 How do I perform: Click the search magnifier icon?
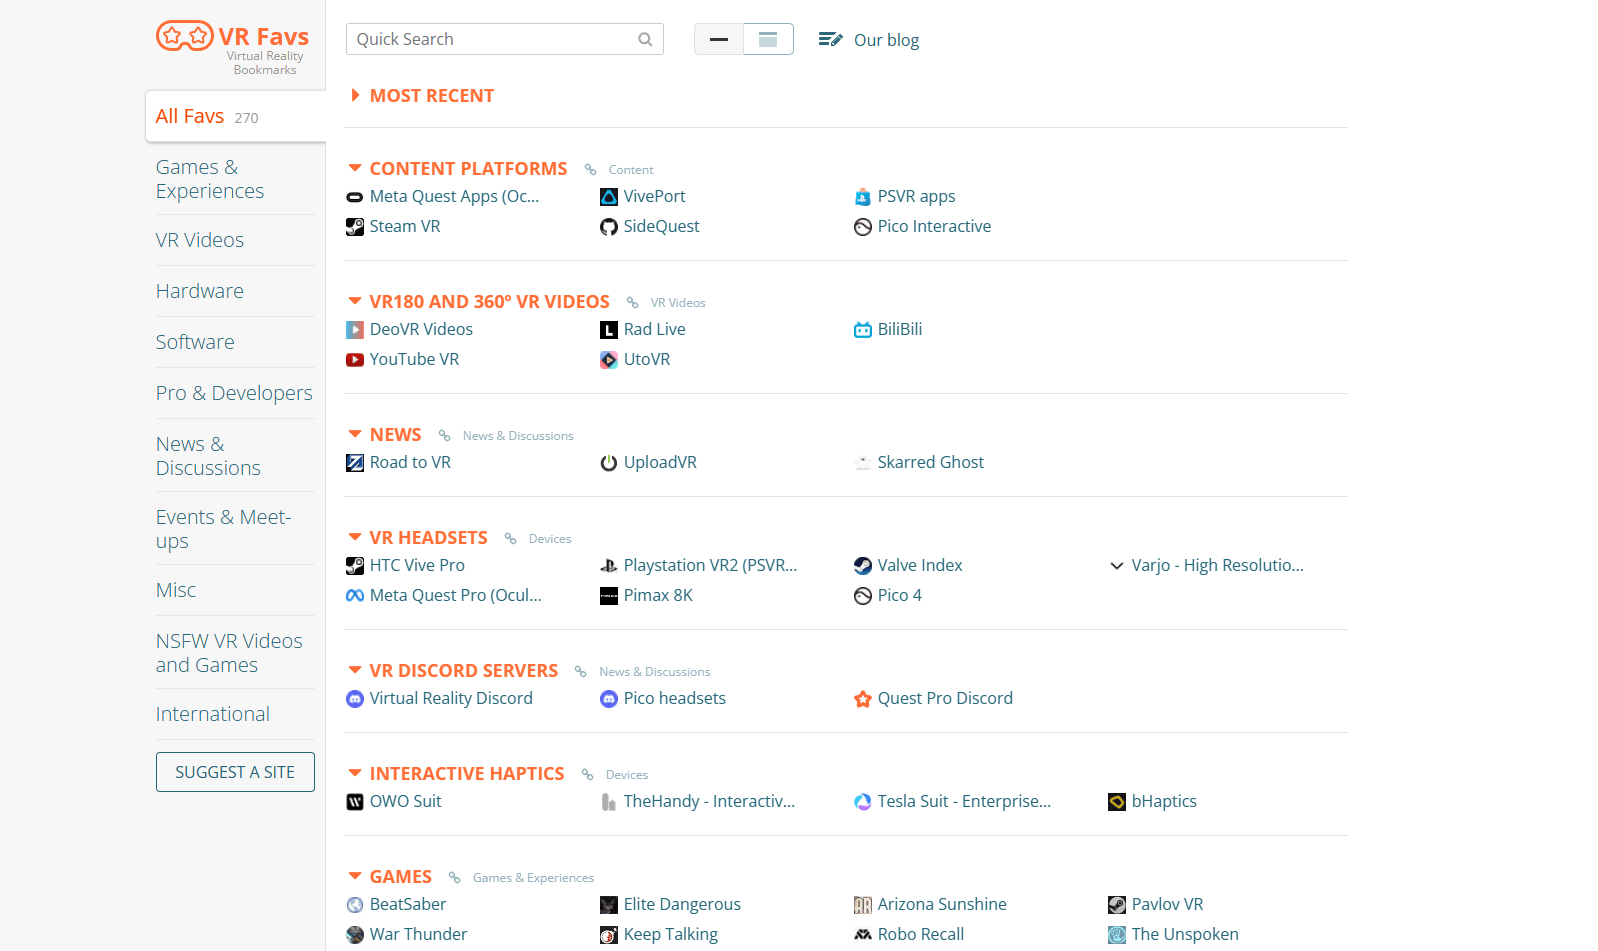[645, 40]
